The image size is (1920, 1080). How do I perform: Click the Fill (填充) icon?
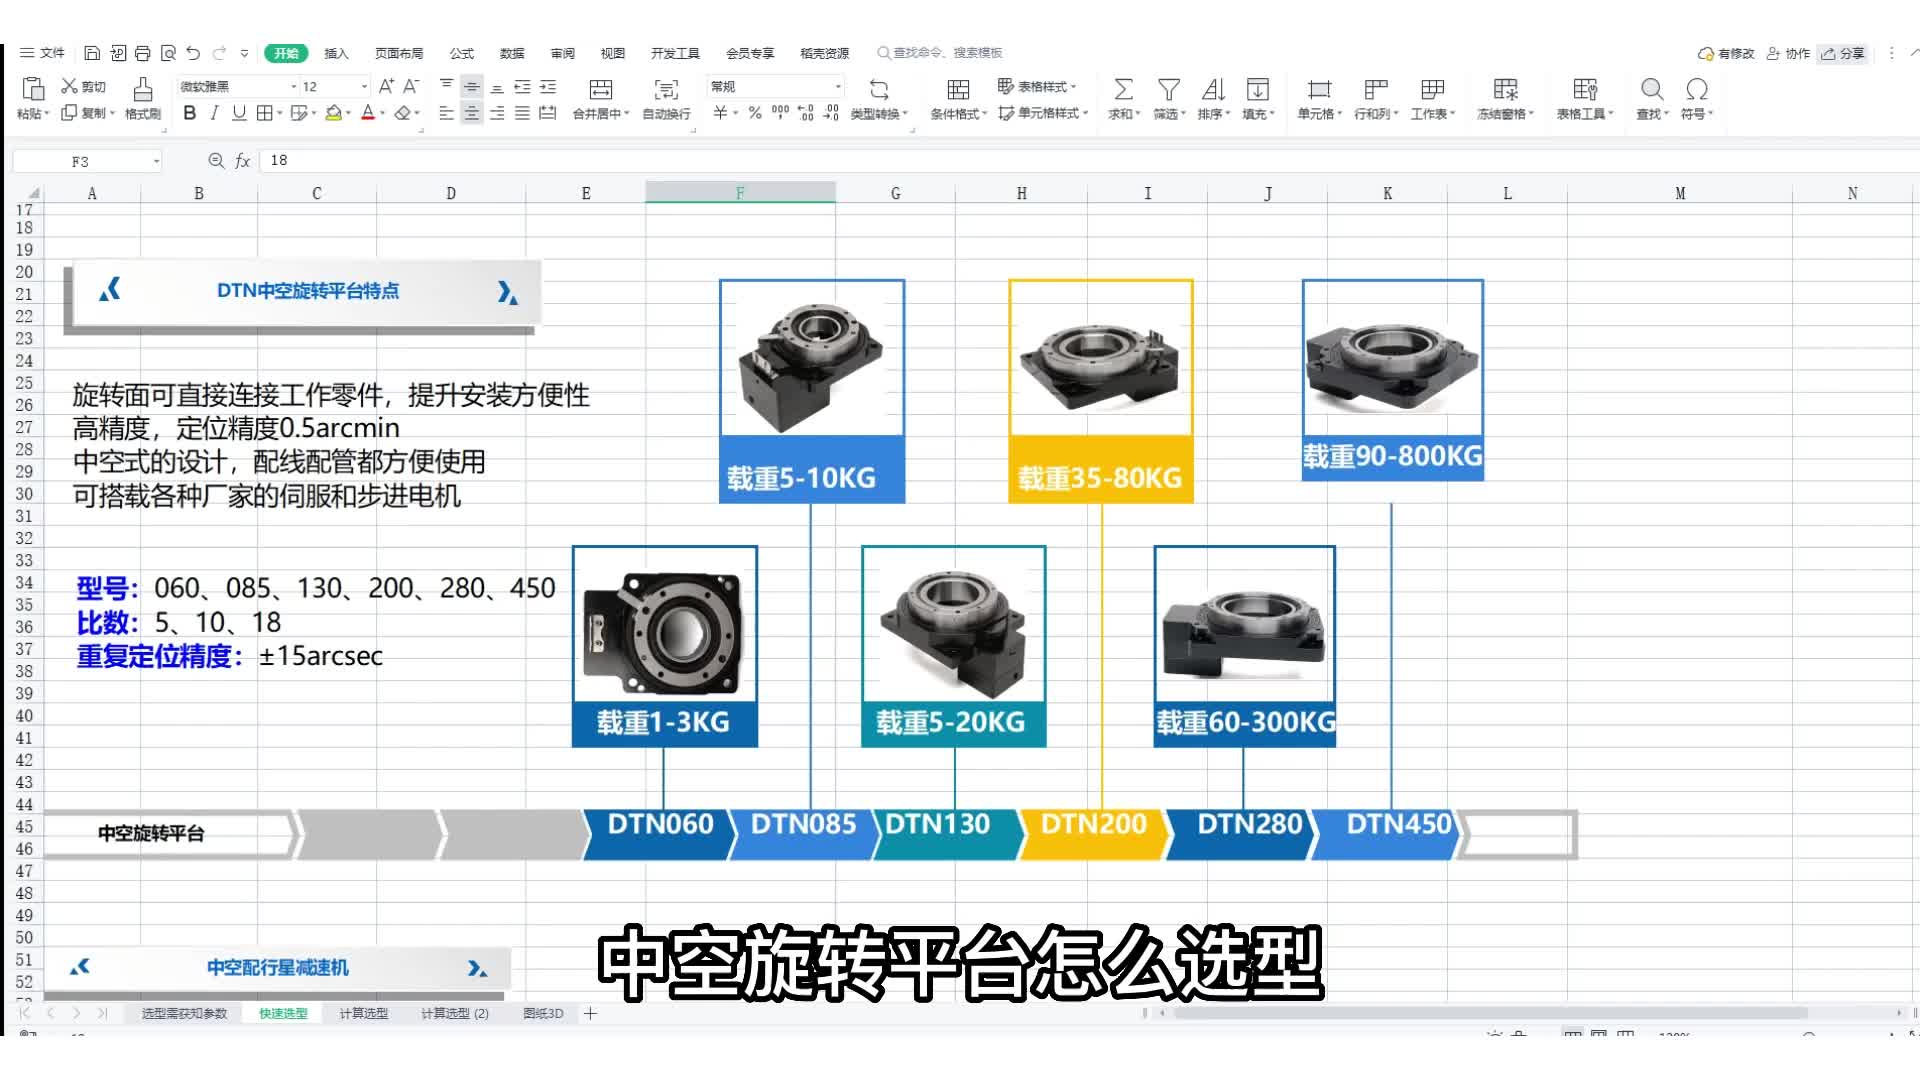[1257, 89]
